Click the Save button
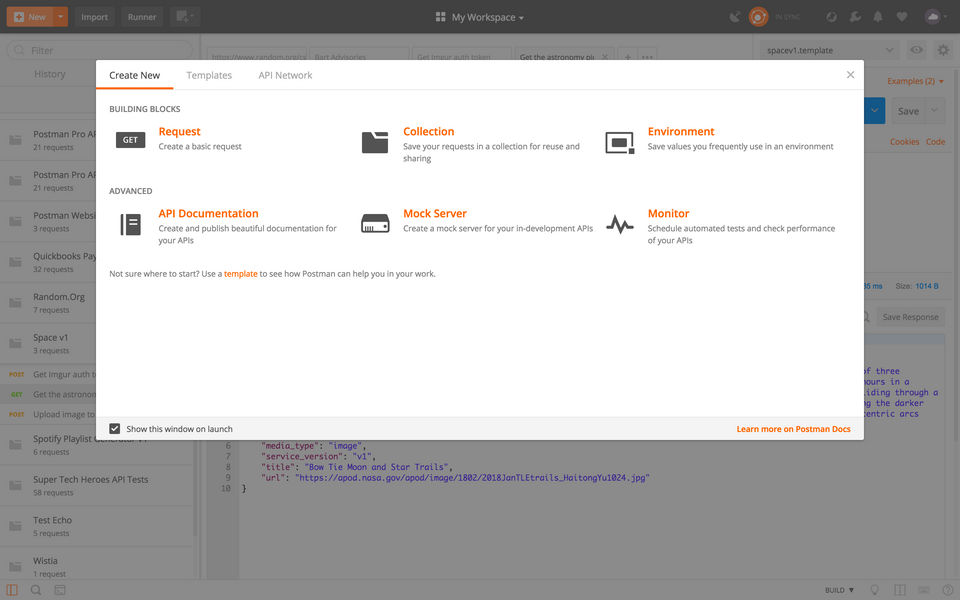Image resolution: width=960 pixels, height=600 pixels. pyautogui.click(x=909, y=111)
